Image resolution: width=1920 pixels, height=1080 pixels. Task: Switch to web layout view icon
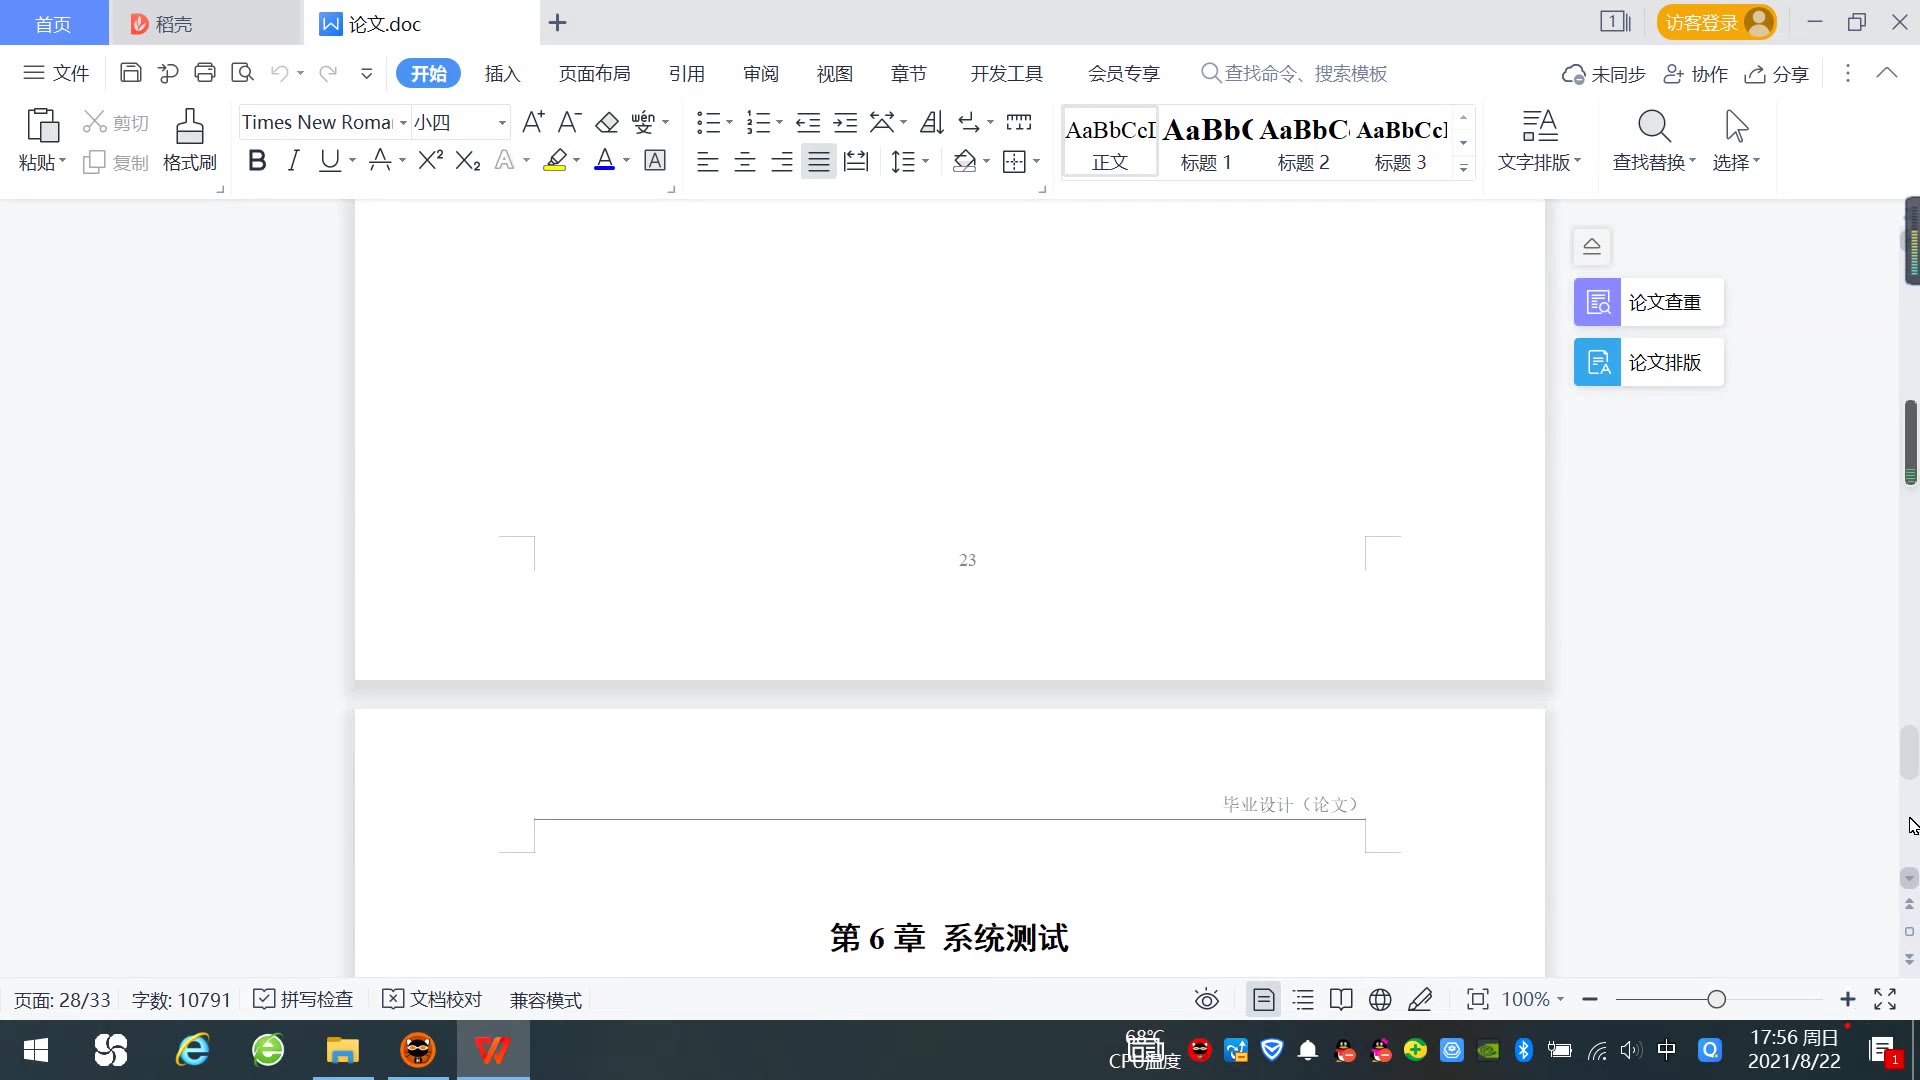pyautogui.click(x=1380, y=1000)
